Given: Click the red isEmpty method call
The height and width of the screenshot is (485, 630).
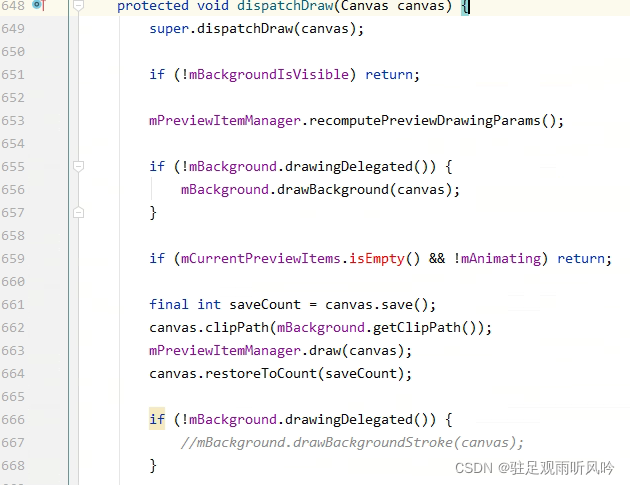Looking at the screenshot, I should (x=376, y=258).
